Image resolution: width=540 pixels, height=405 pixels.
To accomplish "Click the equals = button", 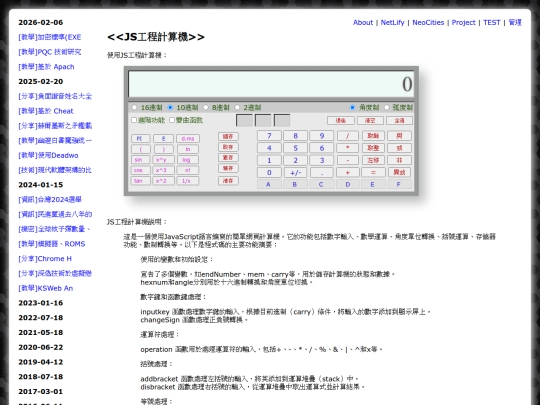I will 373,173.
